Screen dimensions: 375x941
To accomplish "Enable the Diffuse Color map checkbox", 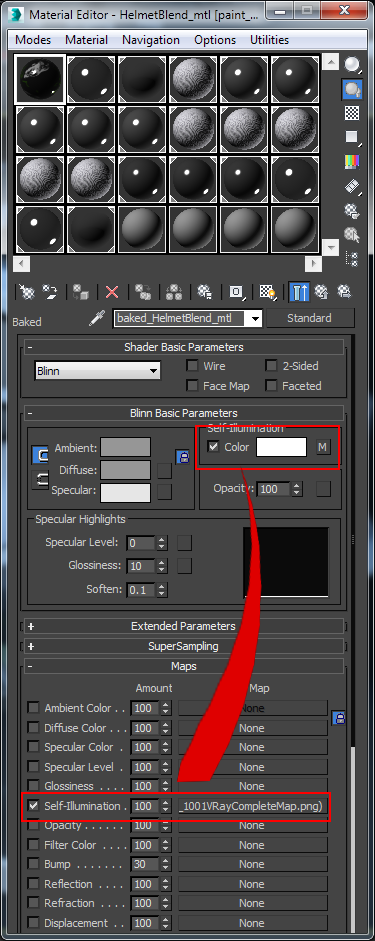I will tap(34, 728).
